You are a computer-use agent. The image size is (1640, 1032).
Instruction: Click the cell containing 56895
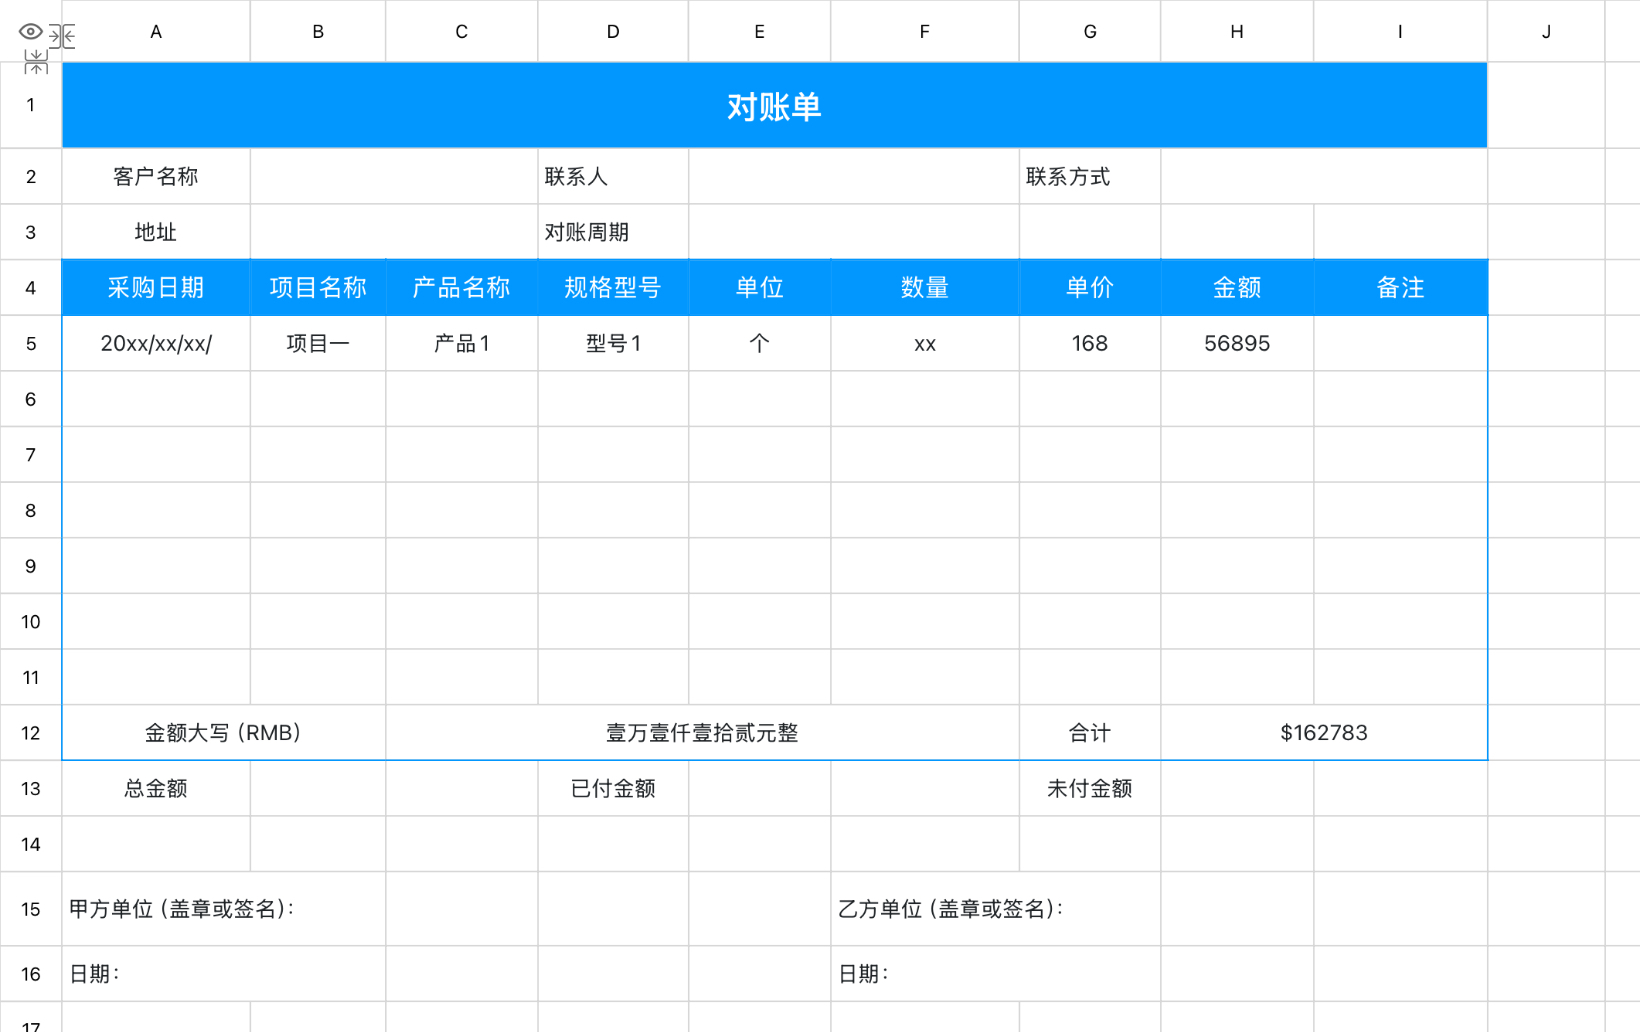click(1236, 343)
